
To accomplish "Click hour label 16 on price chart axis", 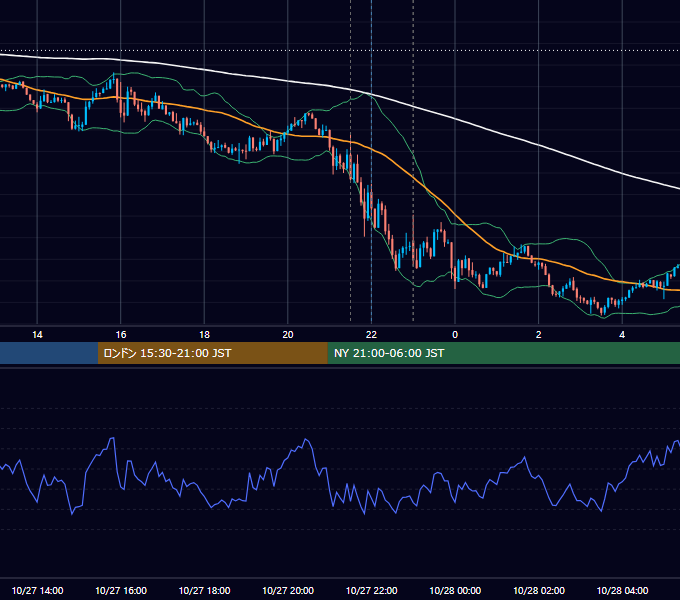I will (x=121, y=335).
